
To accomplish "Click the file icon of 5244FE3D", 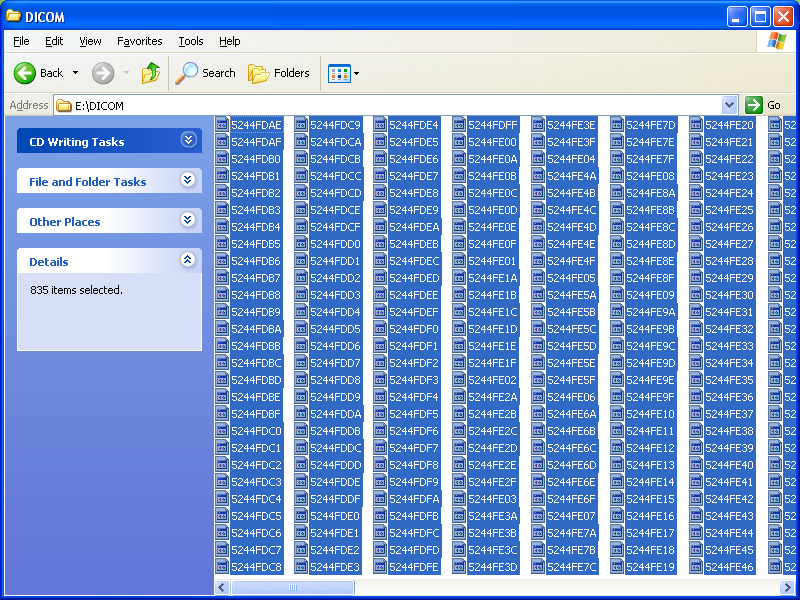I will 459,567.
